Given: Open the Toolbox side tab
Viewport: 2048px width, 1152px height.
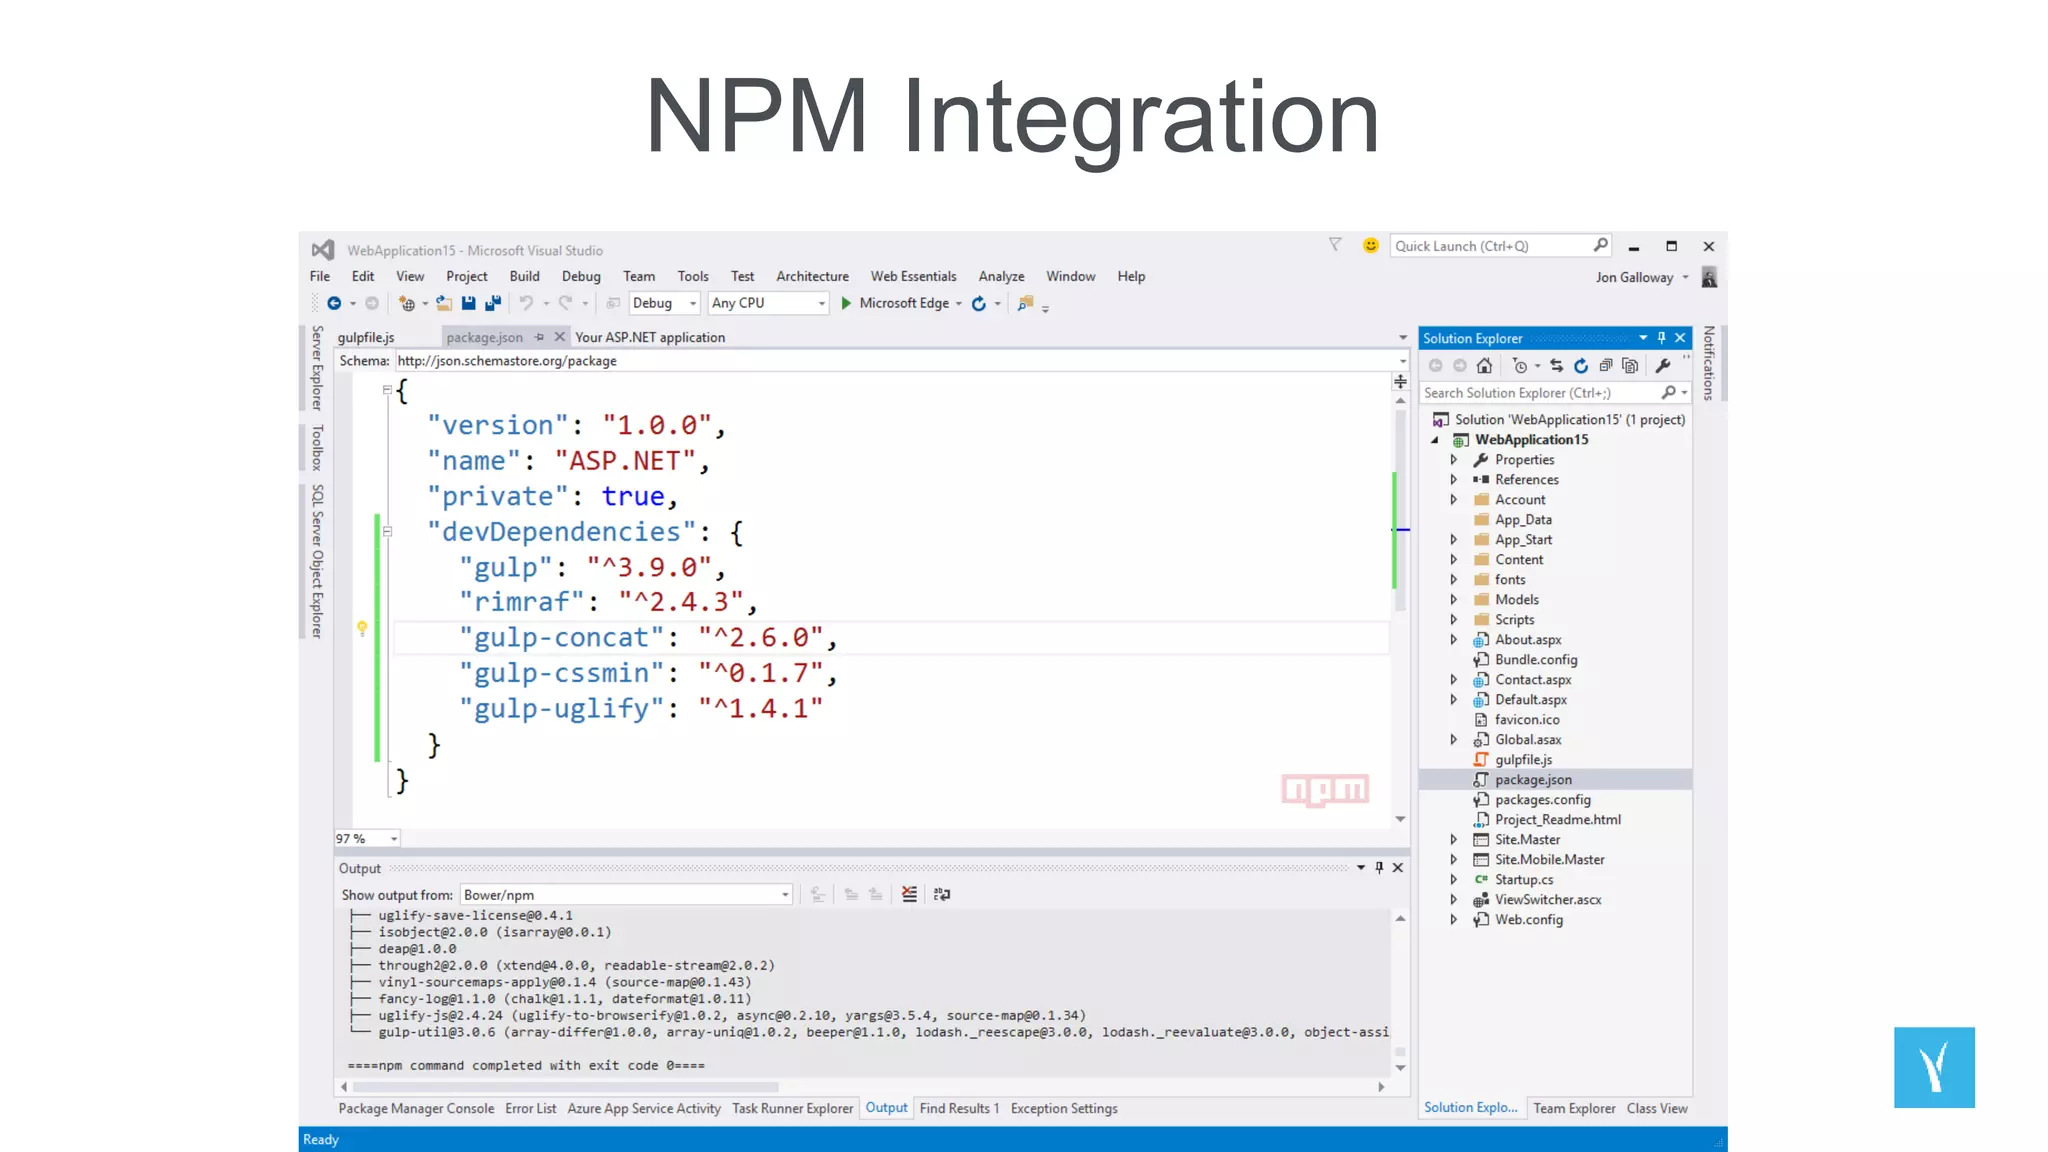Looking at the screenshot, I should coord(317,447).
